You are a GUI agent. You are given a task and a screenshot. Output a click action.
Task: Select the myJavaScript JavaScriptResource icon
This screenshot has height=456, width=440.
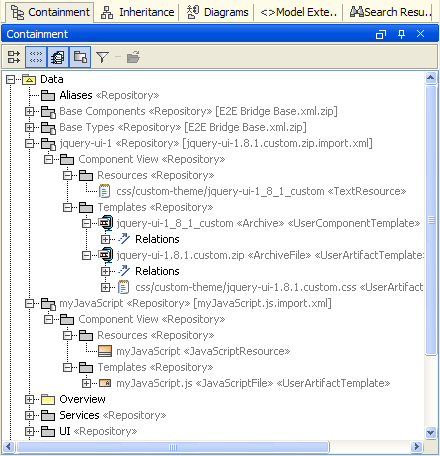105,351
